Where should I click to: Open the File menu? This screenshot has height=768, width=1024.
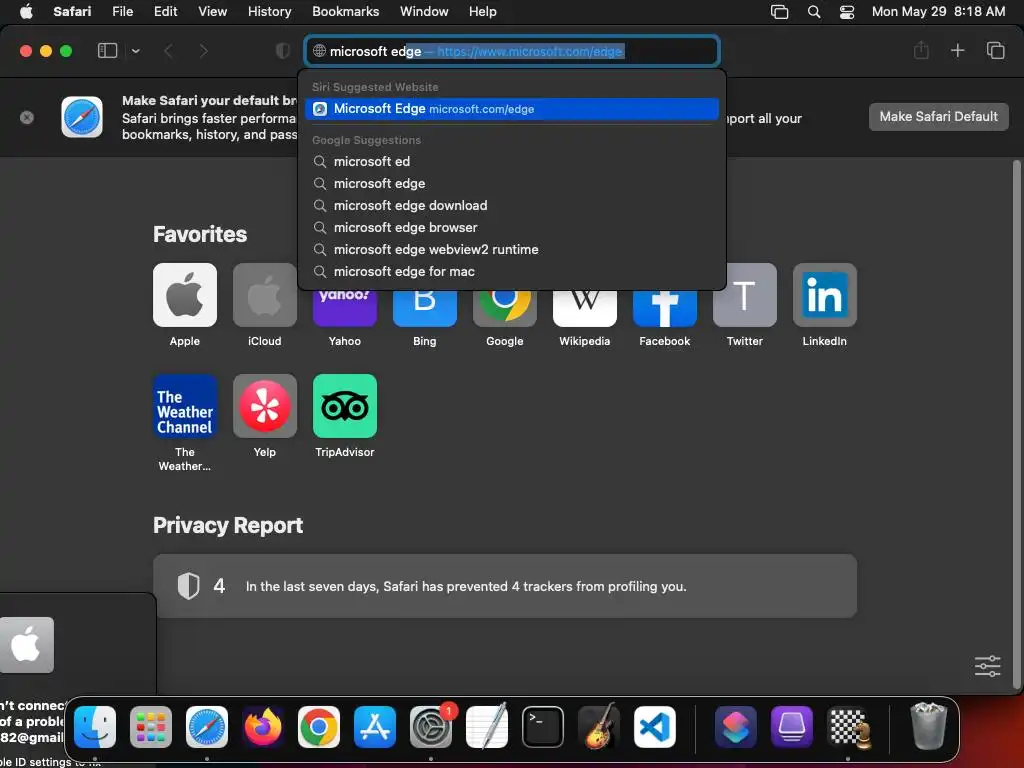[x=122, y=12]
